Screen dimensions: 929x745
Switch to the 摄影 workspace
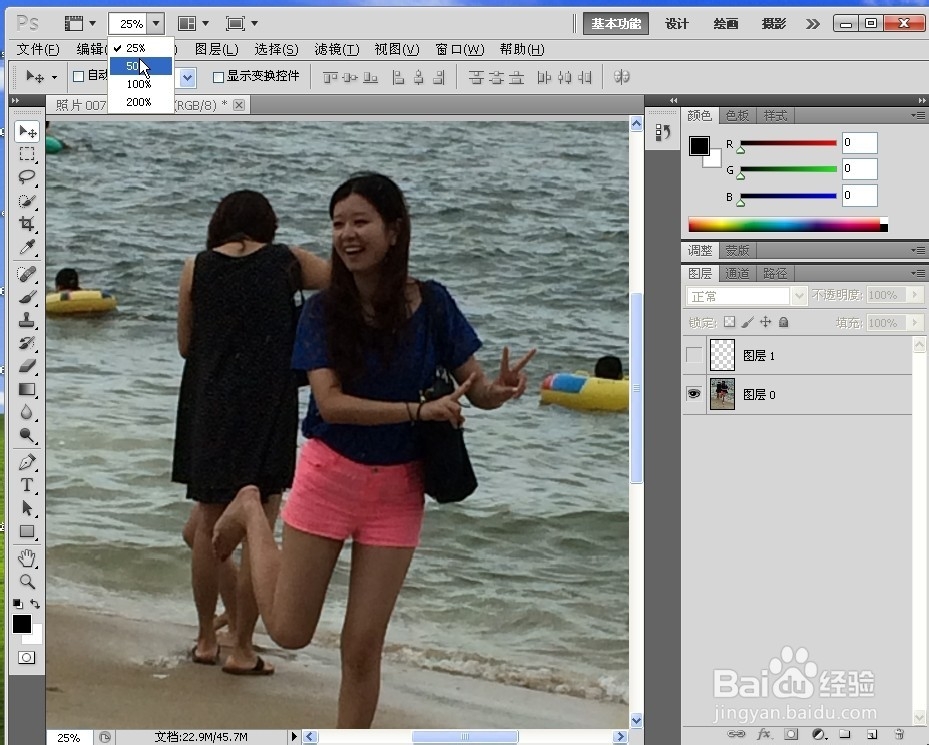click(x=773, y=24)
